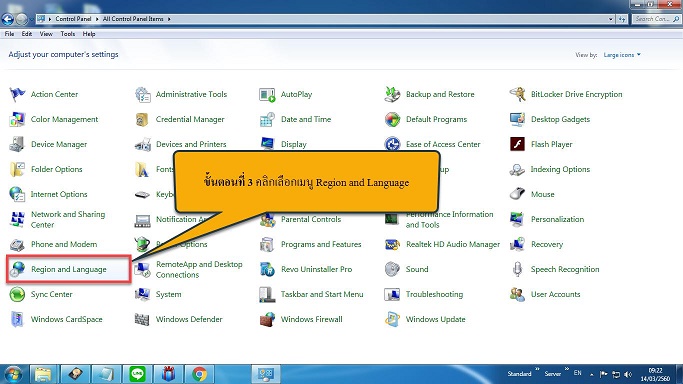The width and height of the screenshot is (683, 384).
Task: Click the Speech Recognition microphone icon
Action: pyautogui.click(x=517, y=269)
